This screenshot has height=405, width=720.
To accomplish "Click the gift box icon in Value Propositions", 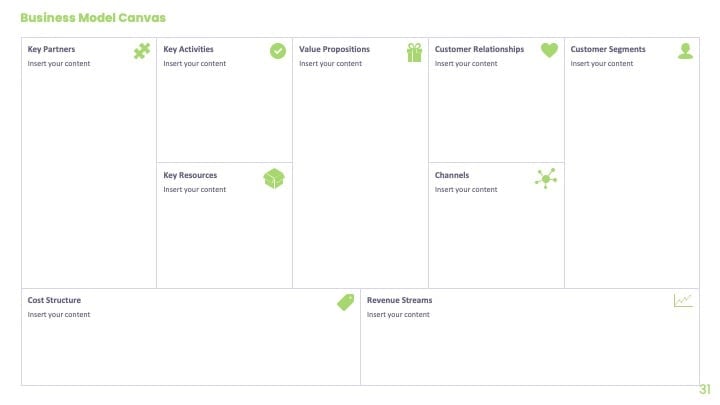I will [414, 52].
